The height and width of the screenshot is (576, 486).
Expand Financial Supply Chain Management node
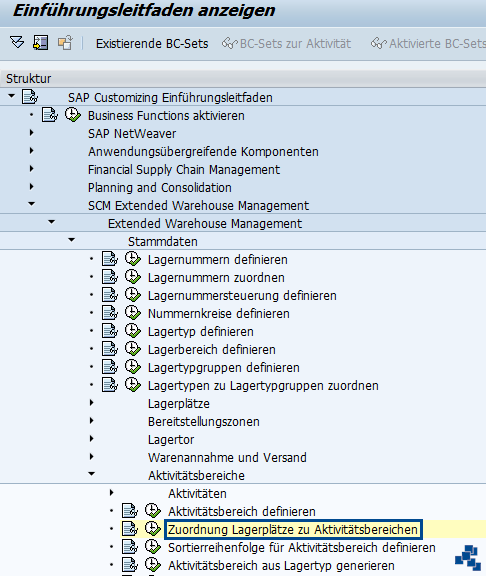[32, 169]
